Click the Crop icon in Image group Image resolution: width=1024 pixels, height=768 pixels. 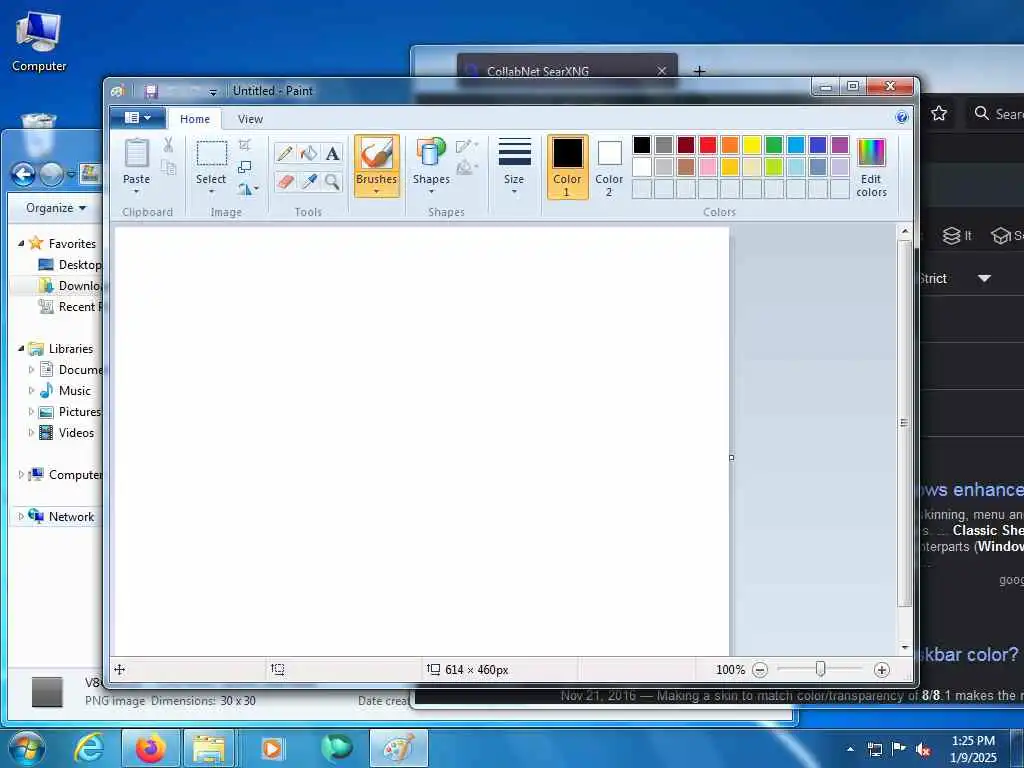coord(245,144)
